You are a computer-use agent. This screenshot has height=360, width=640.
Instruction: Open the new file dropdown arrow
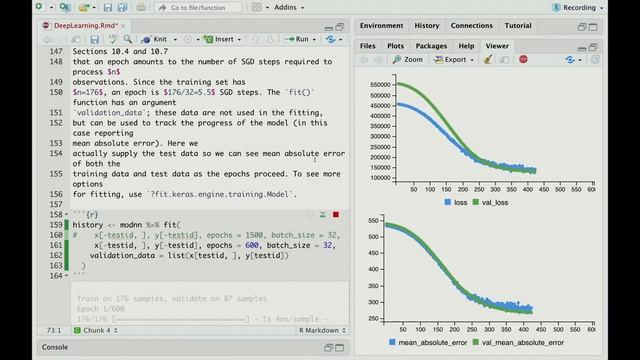pos(51,7)
